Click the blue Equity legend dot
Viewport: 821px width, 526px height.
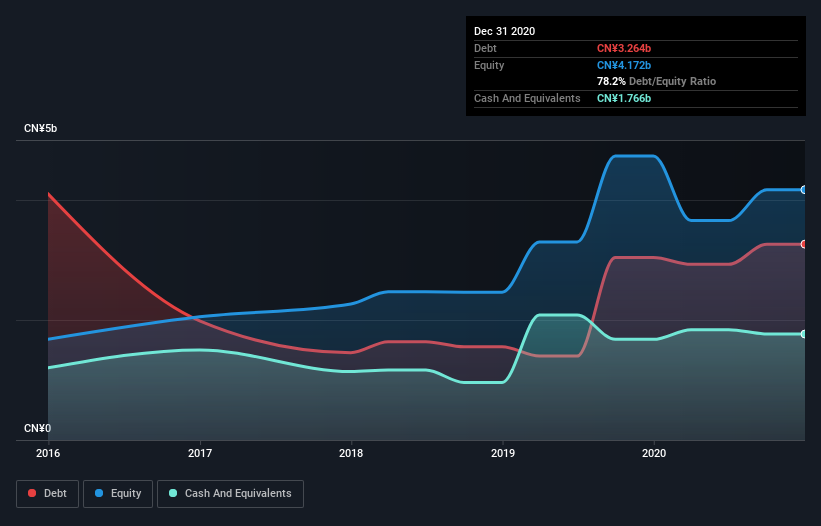[99, 493]
